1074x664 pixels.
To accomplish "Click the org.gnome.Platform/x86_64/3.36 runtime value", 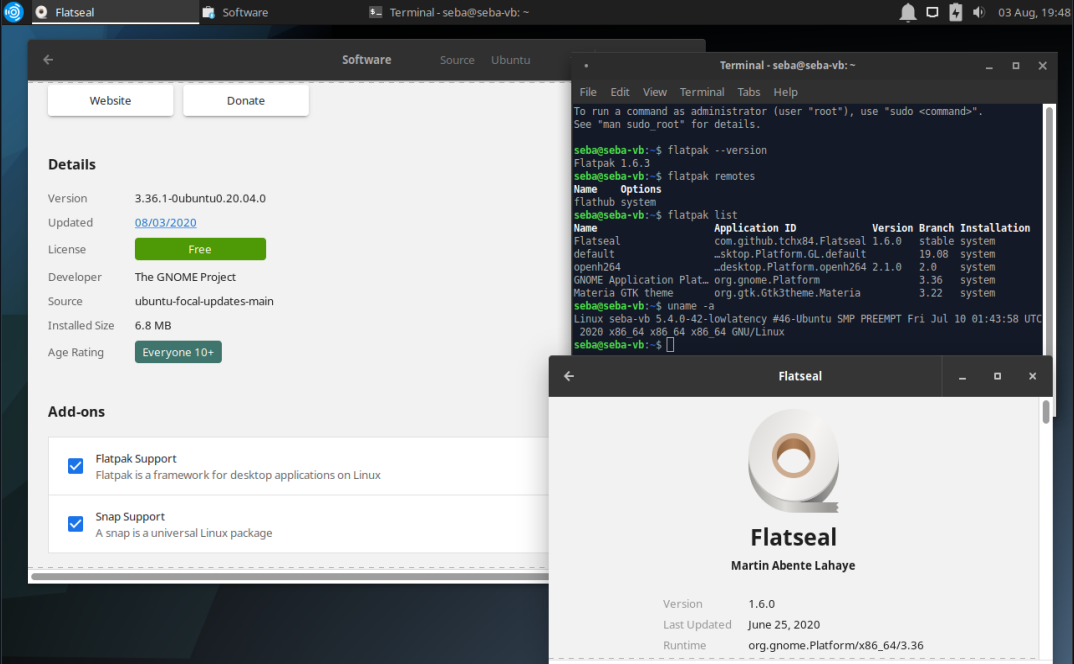I will (836, 645).
